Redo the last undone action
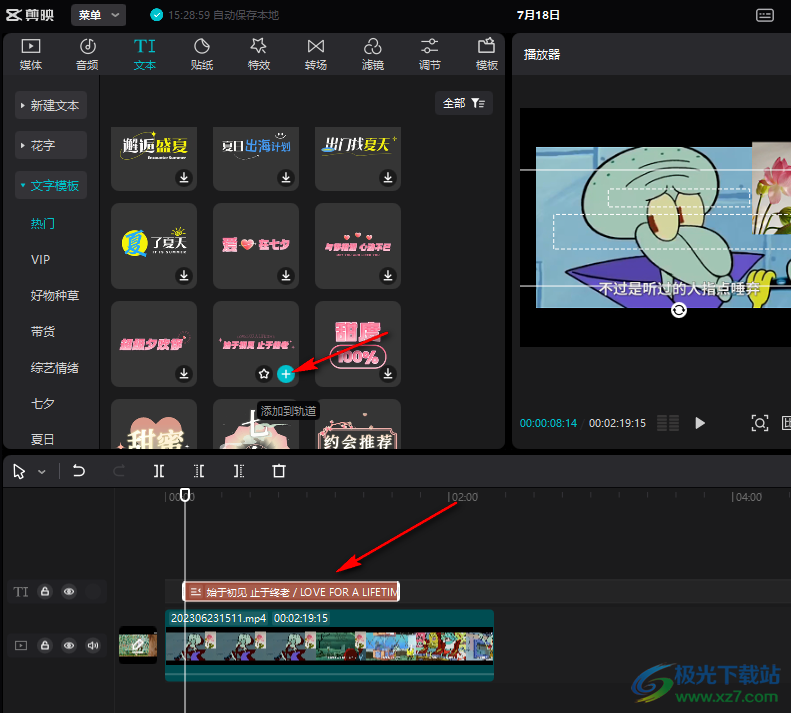Viewport: 791px width, 713px height. point(119,471)
